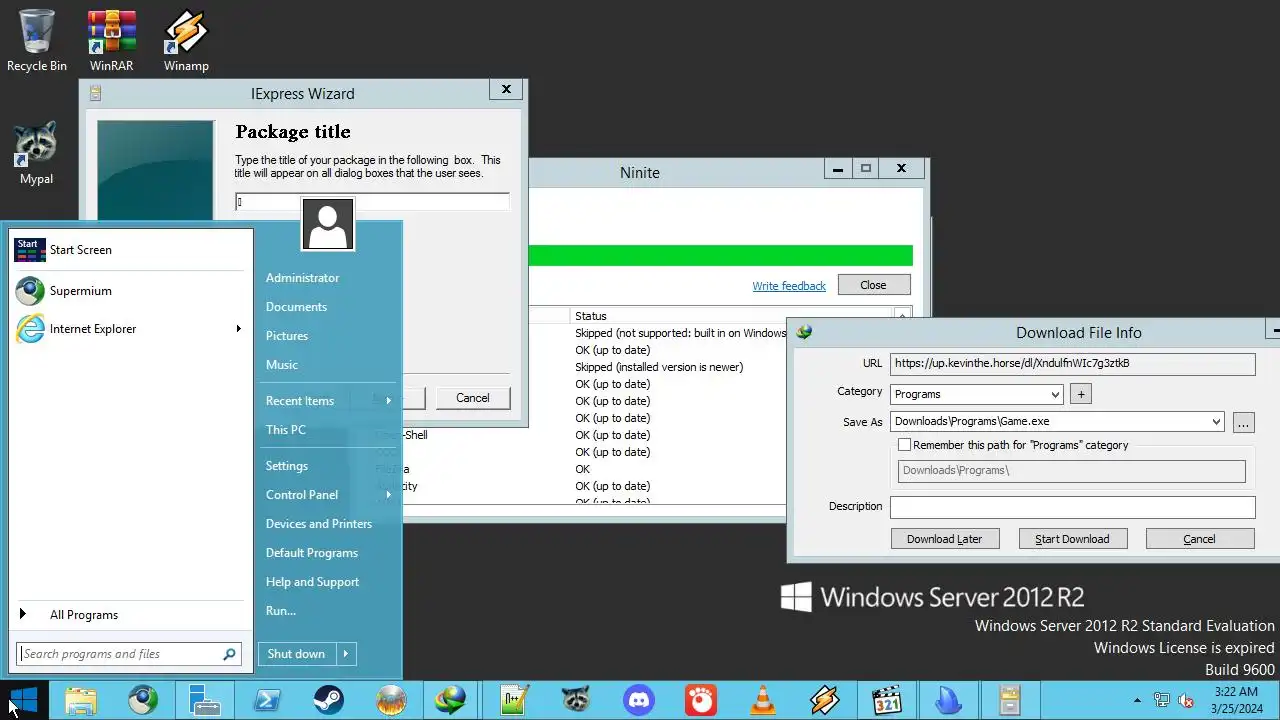
Task: Expand the Internet Explorer jump list arrow
Action: tap(238, 329)
